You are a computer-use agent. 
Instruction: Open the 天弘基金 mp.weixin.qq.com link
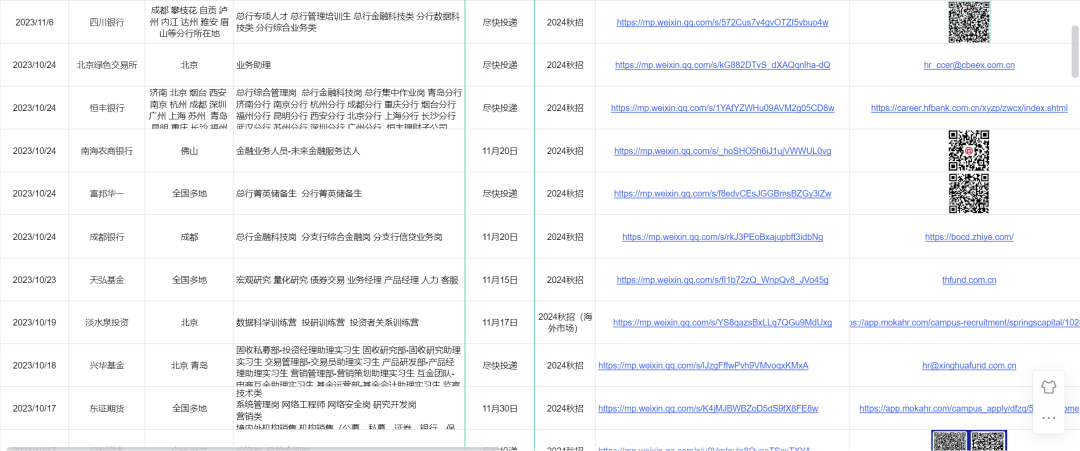(723, 280)
